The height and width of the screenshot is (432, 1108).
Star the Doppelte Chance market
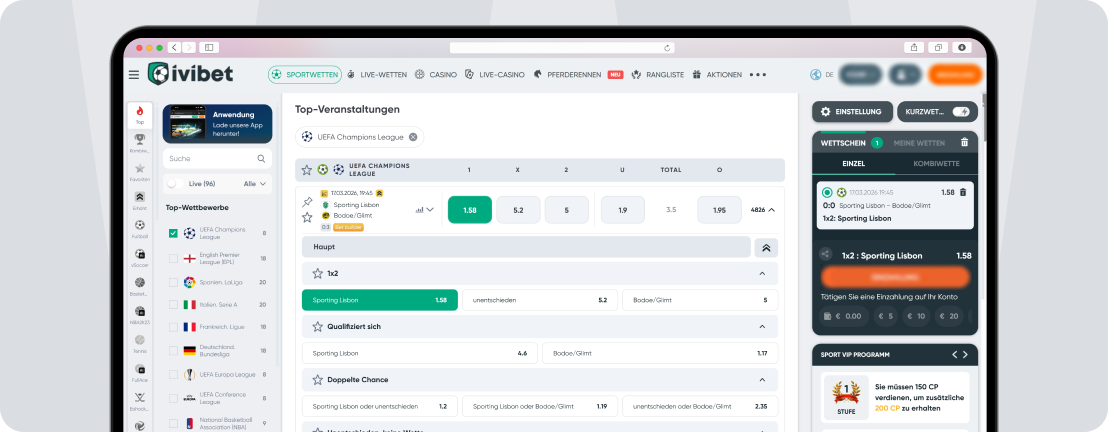318,380
